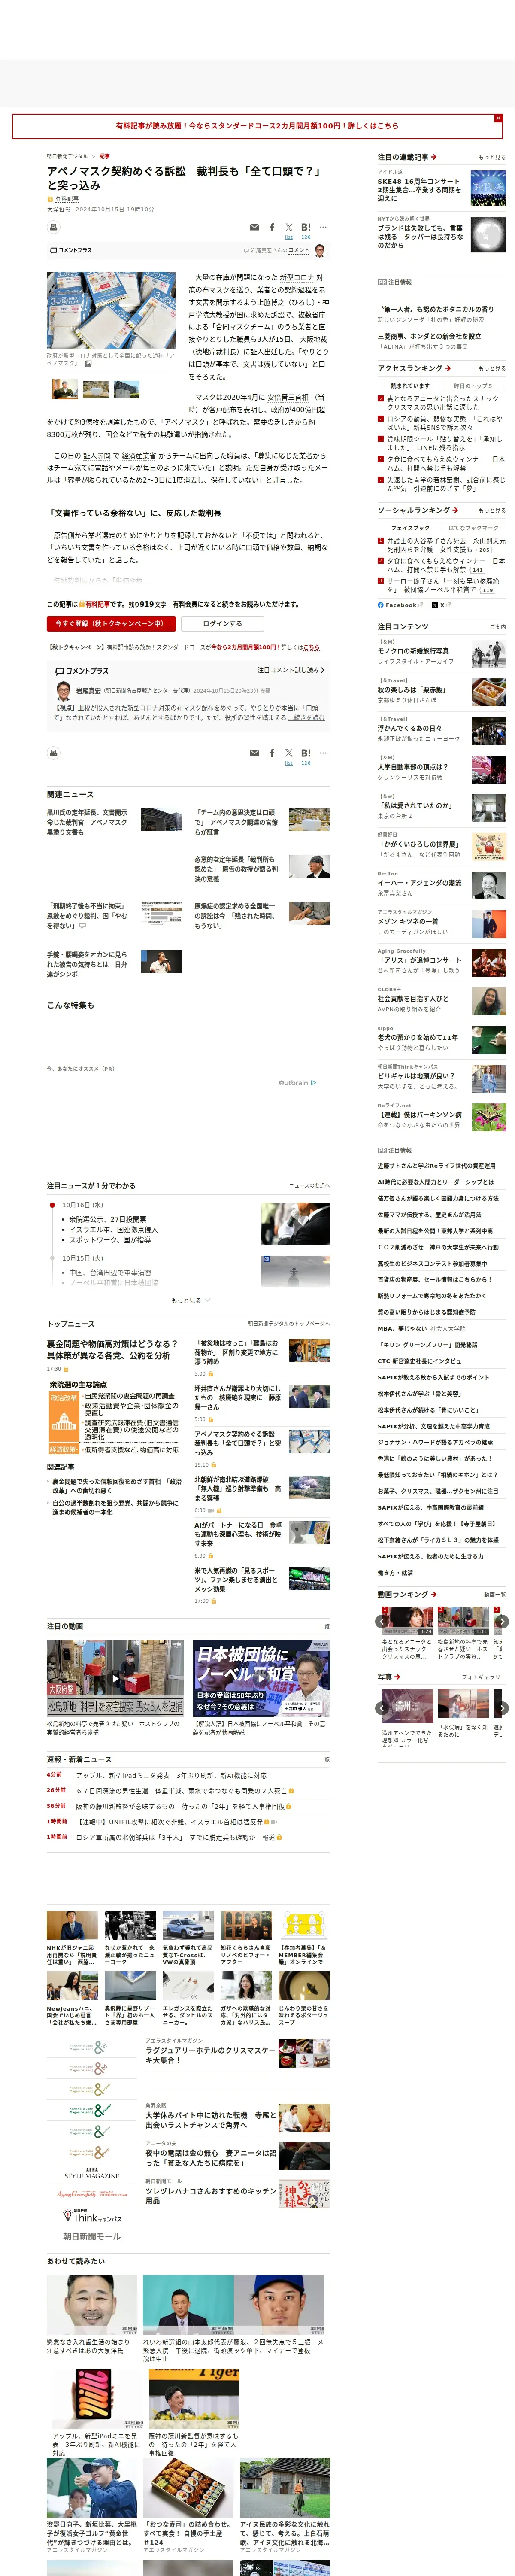Click the SKE48 concert thumbnail image

pyautogui.click(x=488, y=187)
